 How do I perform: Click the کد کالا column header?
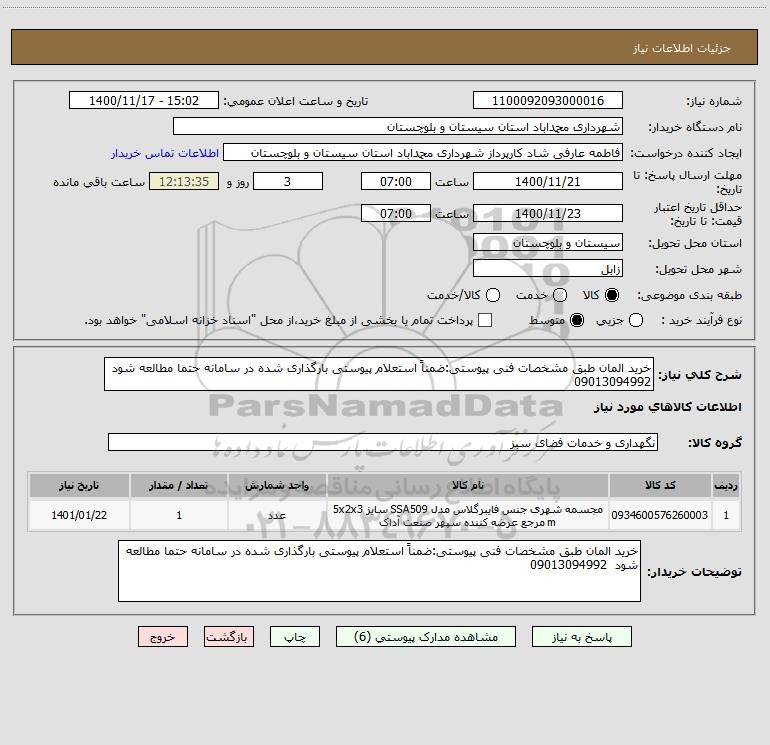[660, 485]
